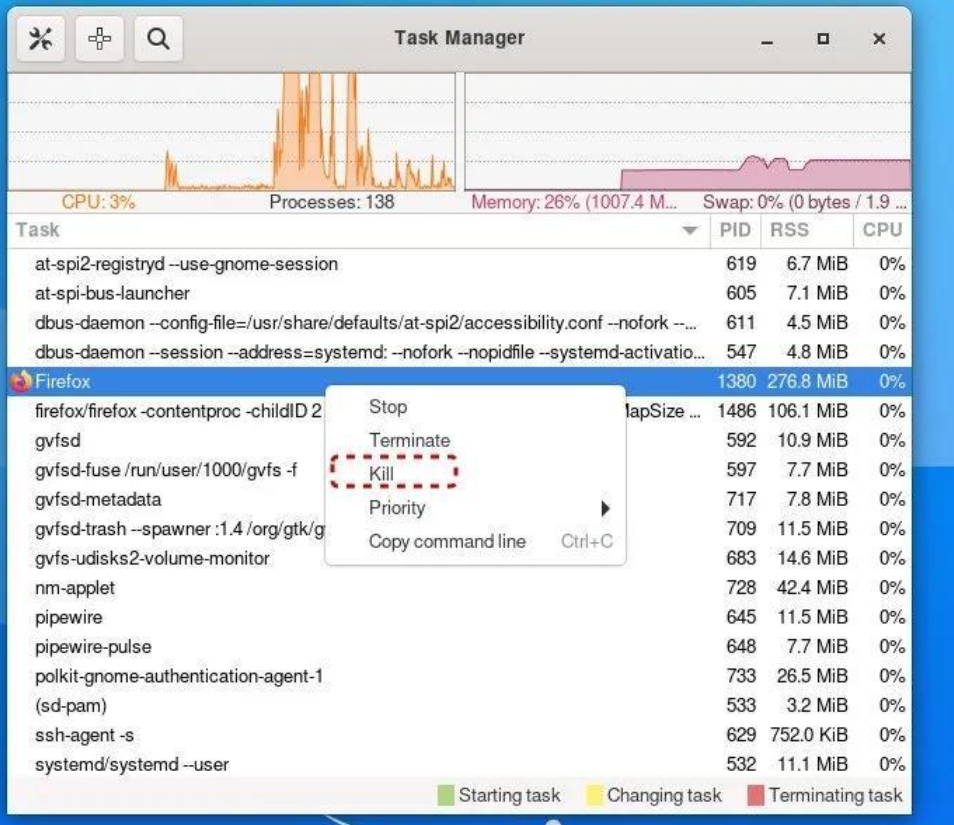Maximize the Task Manager window
Viewport: 954px width, 825px height.
(823, 40)
